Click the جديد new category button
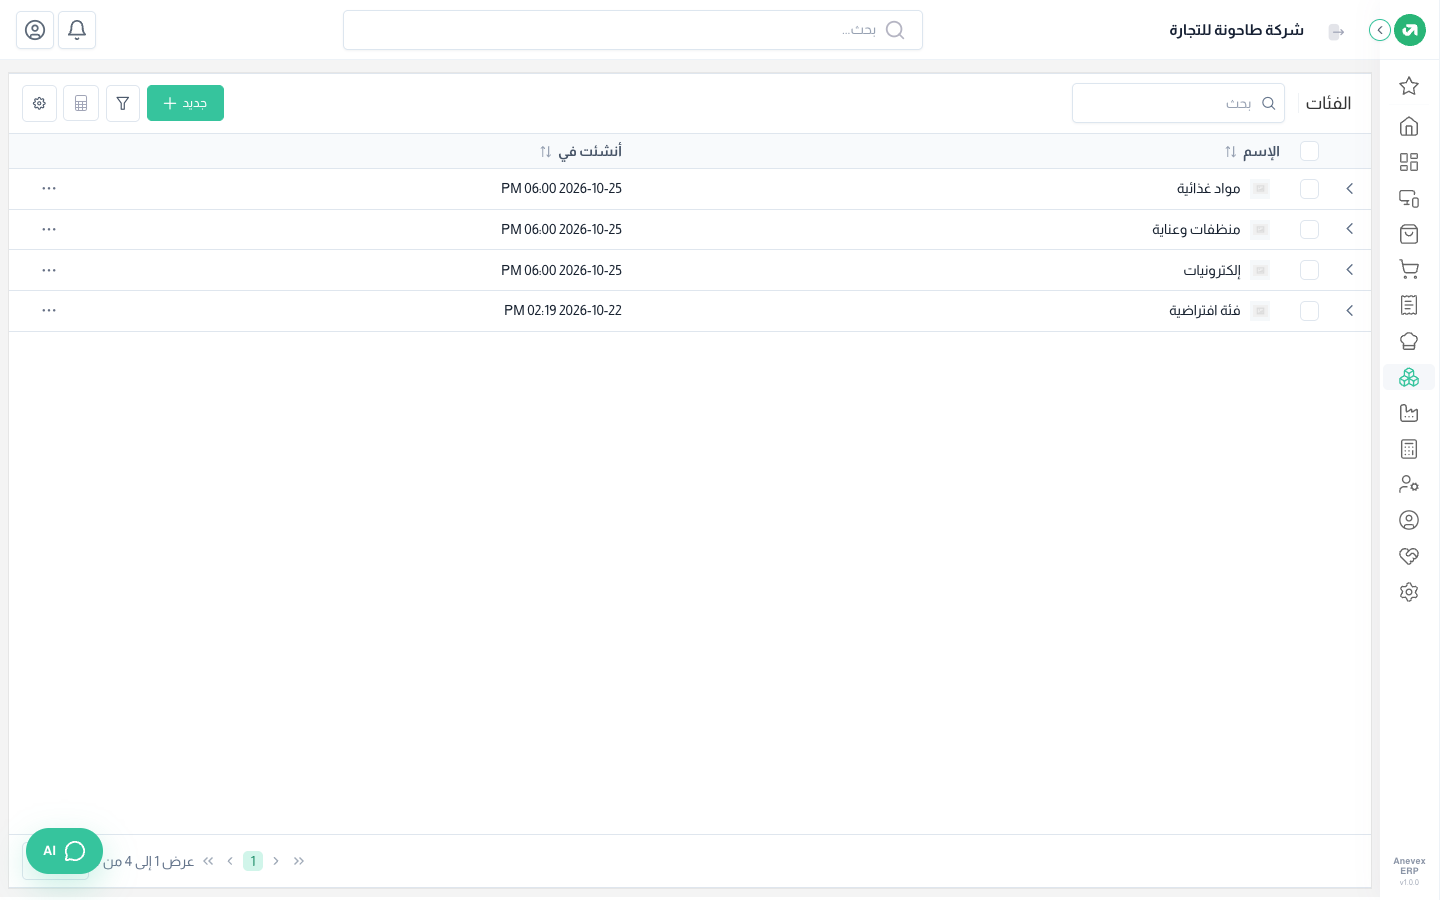Viewport: 1440px width, 900px height. (185, 103)
